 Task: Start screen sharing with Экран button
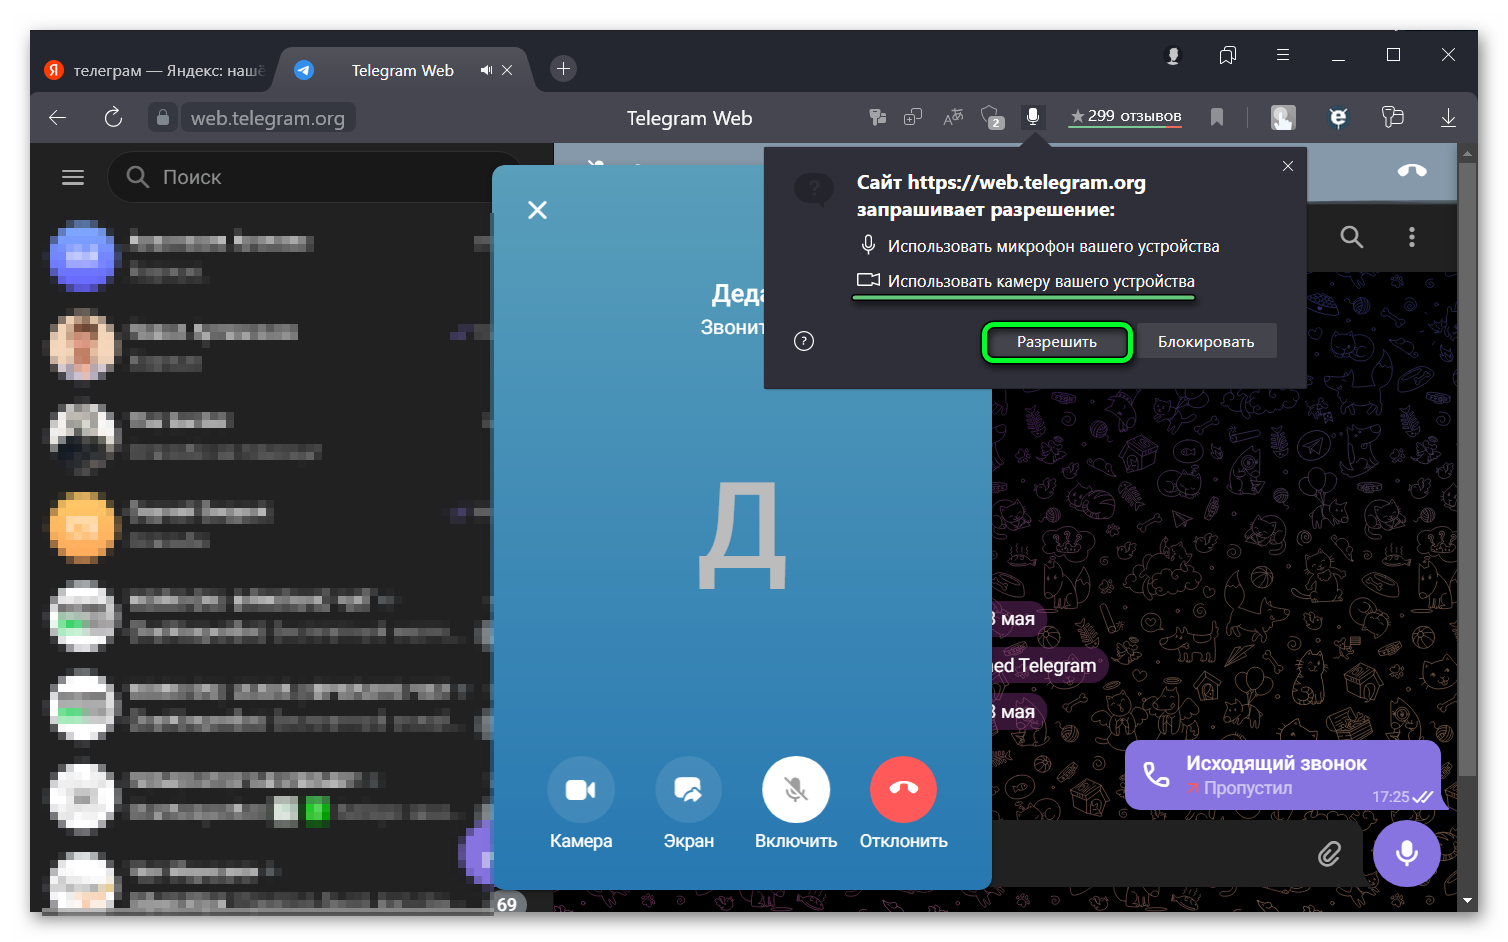[x=688, y=790]
